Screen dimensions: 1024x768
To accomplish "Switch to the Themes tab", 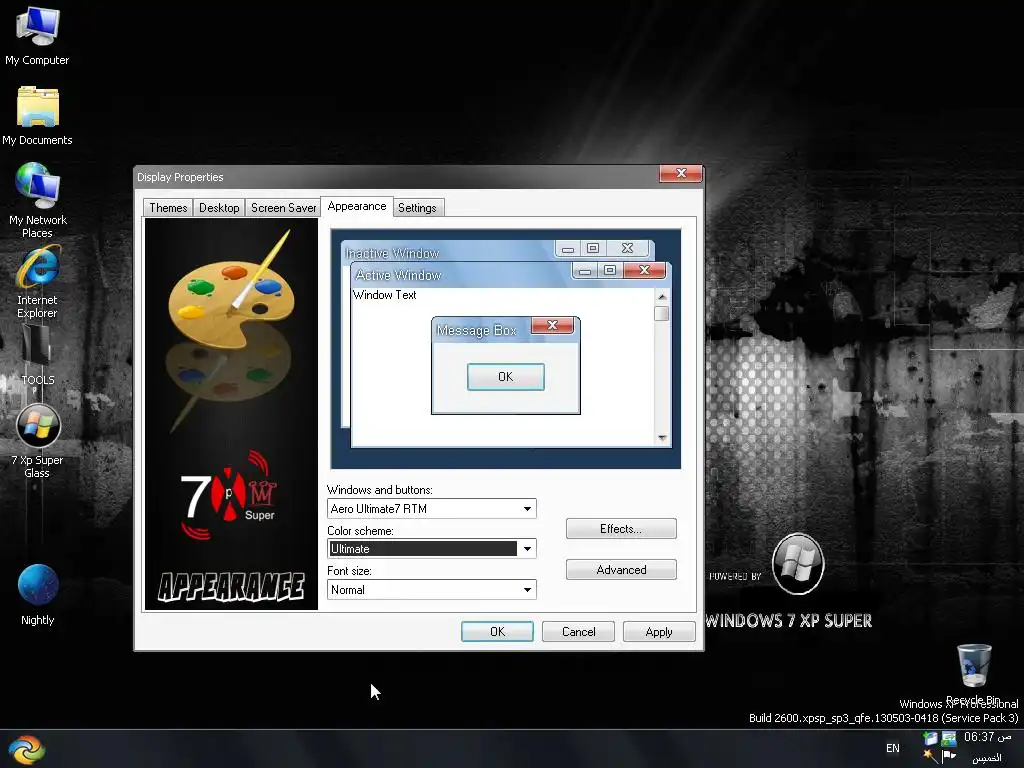I will [x=168, y=208].
